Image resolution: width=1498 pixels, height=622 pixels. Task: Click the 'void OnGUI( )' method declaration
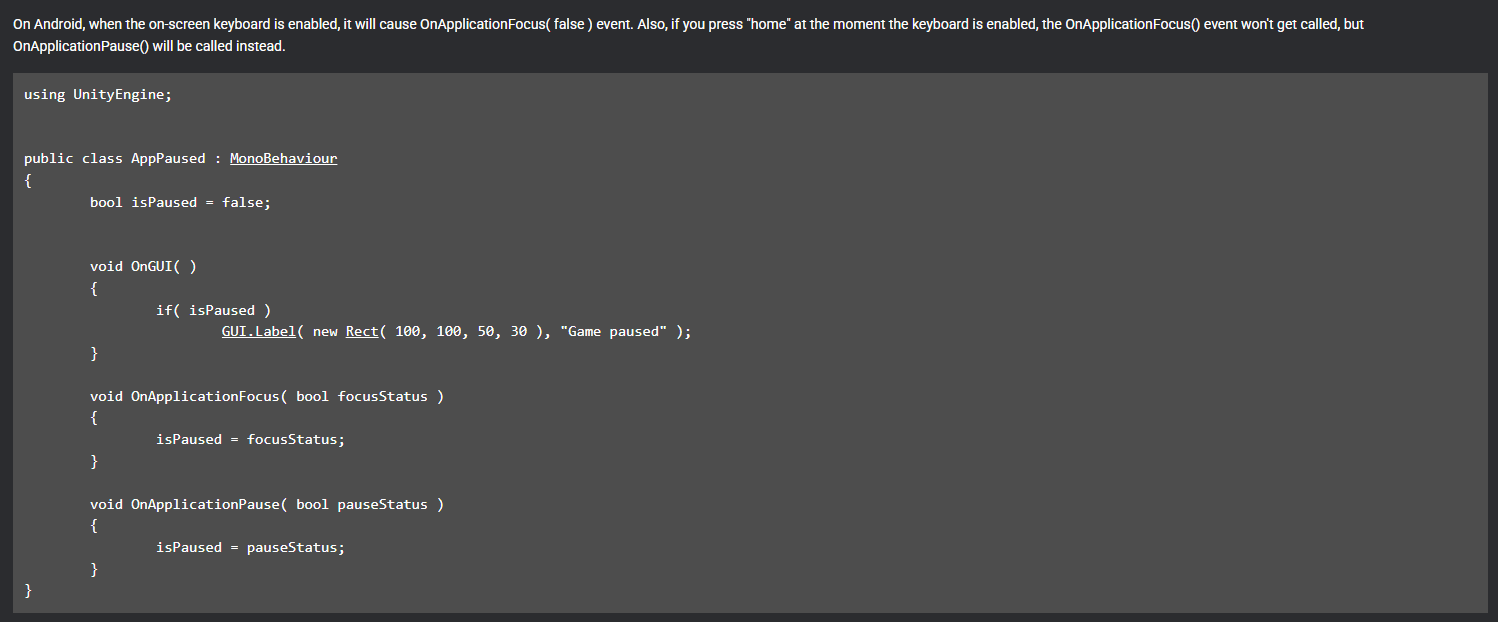(143, 267)
